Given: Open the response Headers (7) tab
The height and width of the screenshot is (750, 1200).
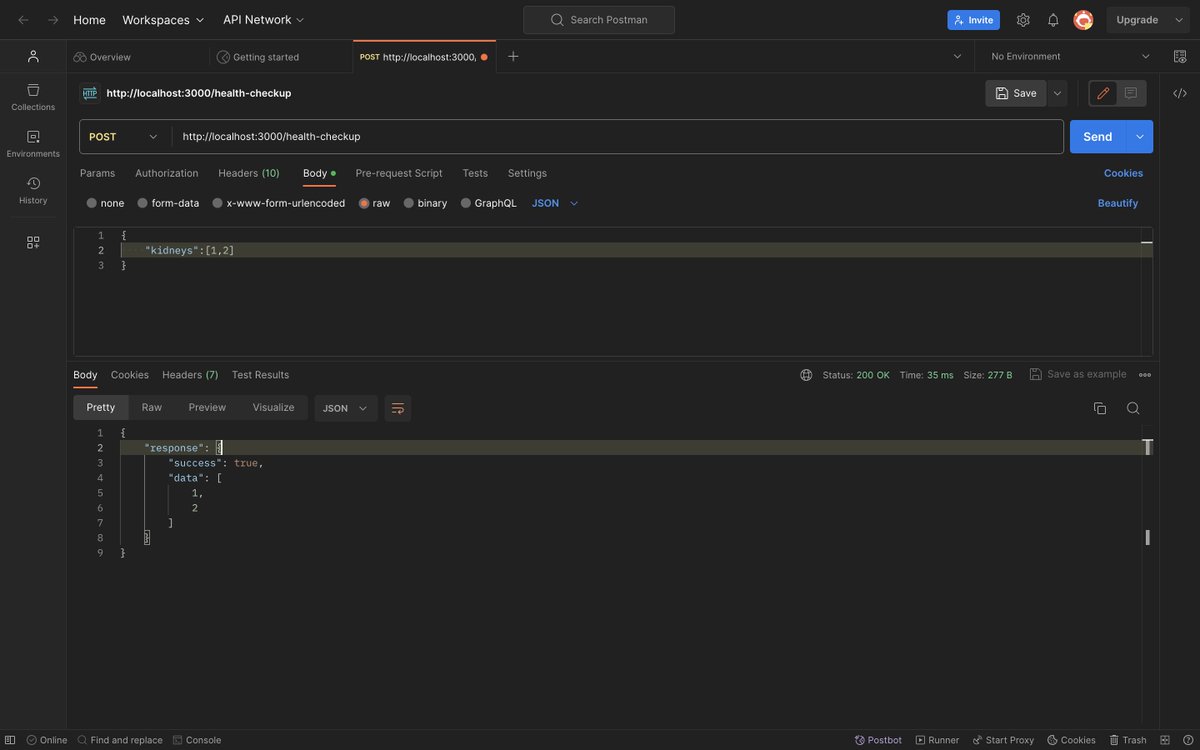Looking at the screenshot, I should tap(190, 375).
